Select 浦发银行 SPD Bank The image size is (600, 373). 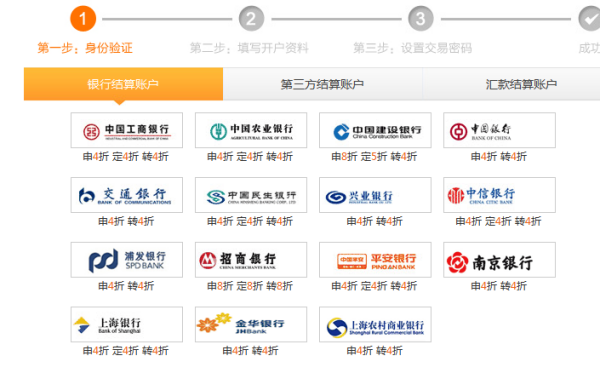(x=127, y=260)
